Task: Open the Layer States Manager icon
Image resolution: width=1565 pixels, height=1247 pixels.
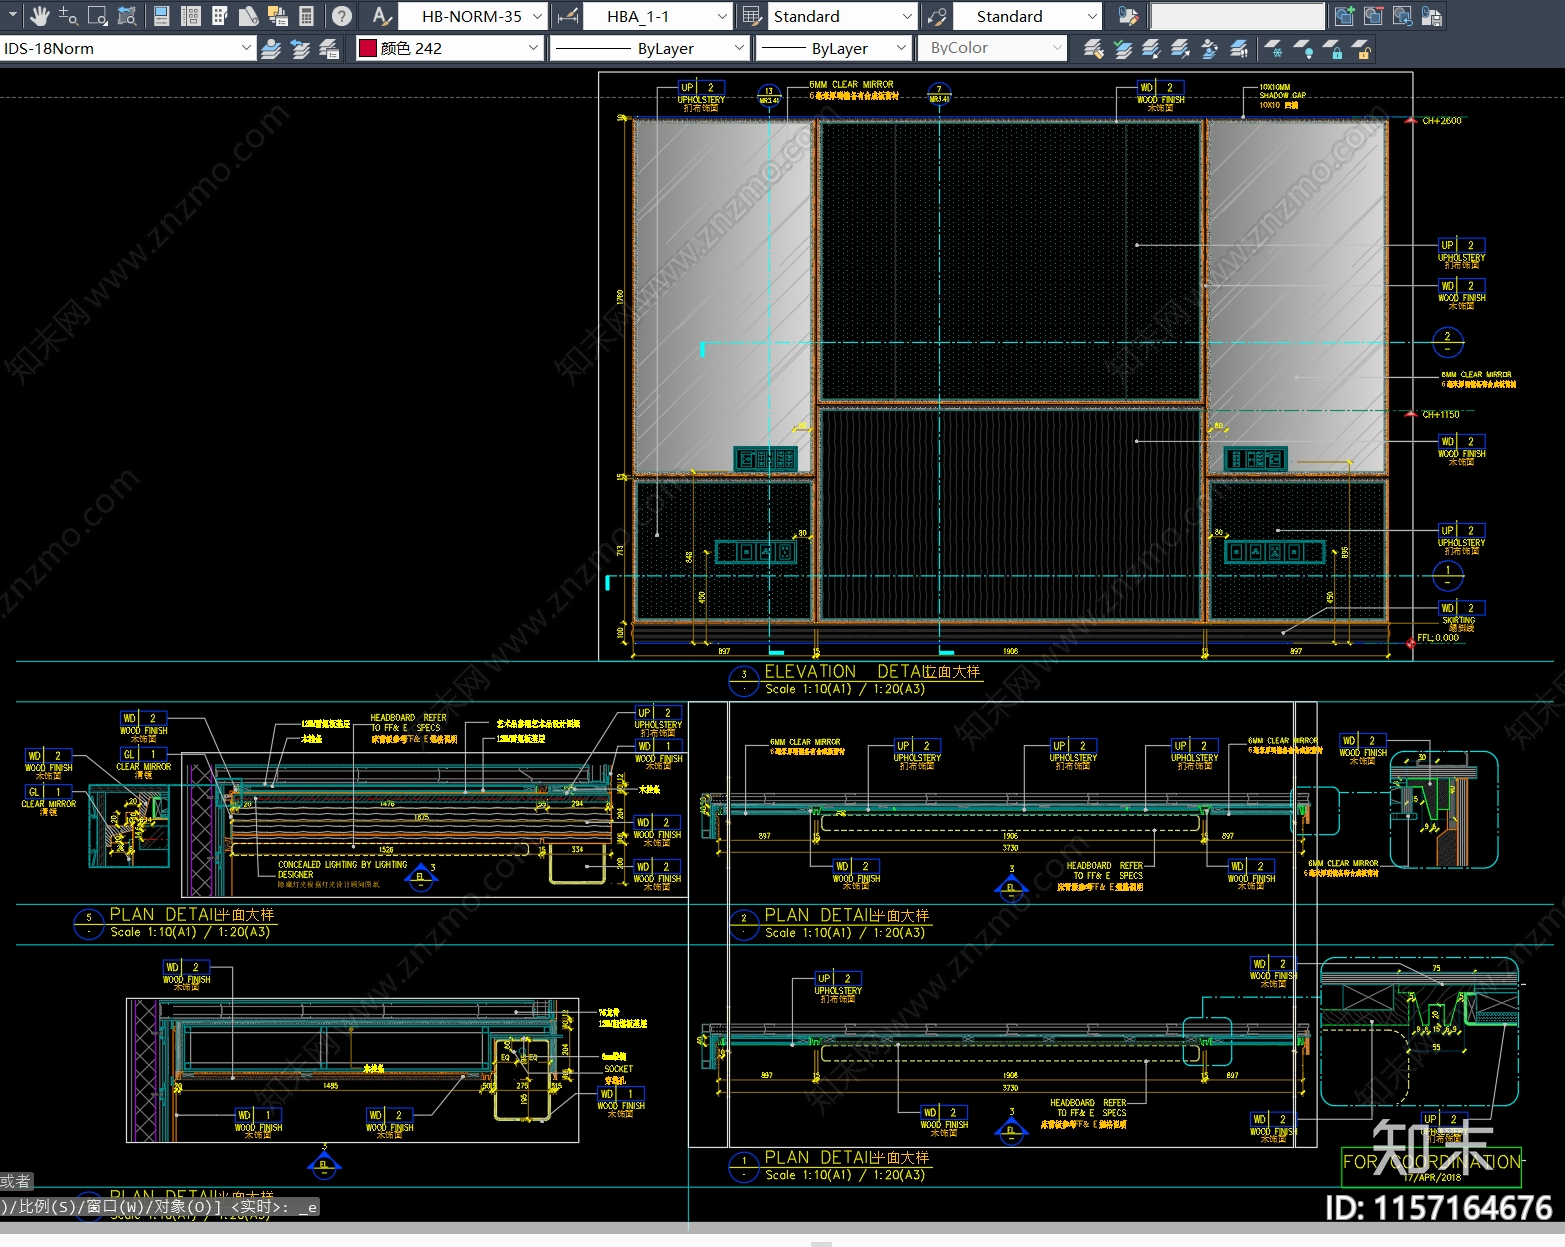Action: 329,49
